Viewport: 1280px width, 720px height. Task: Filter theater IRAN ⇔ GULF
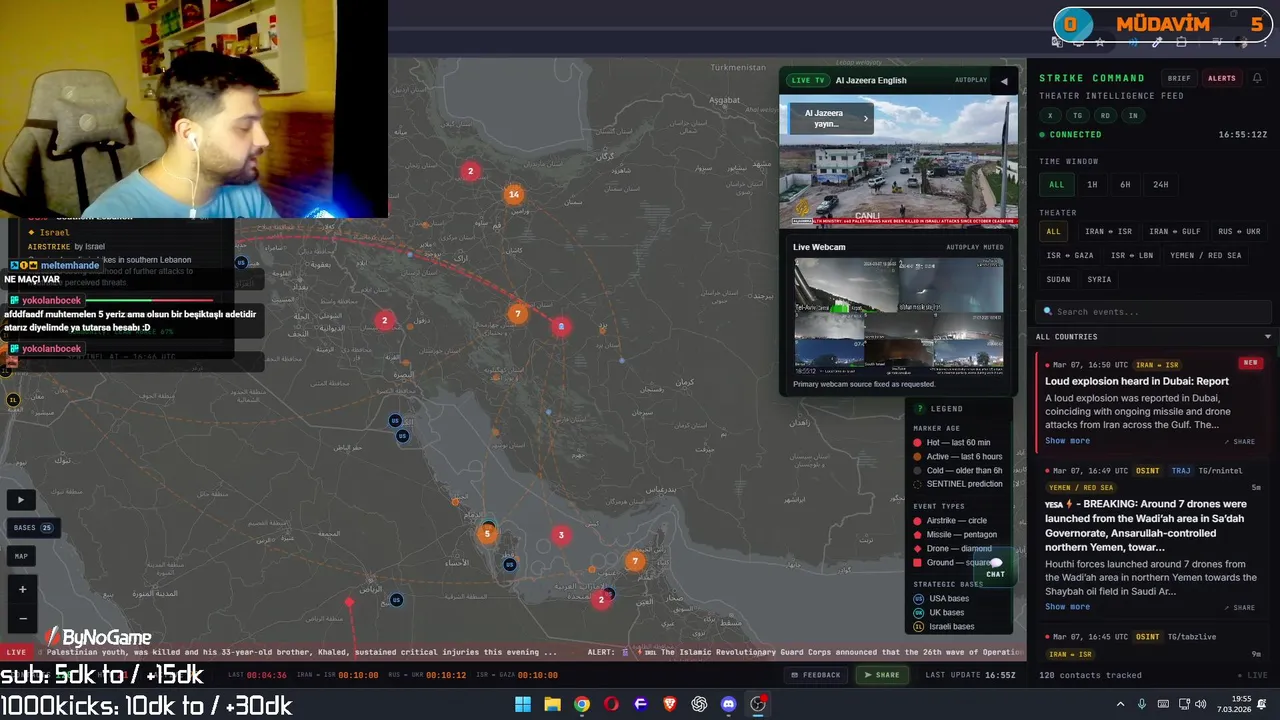pos(1174,232)
